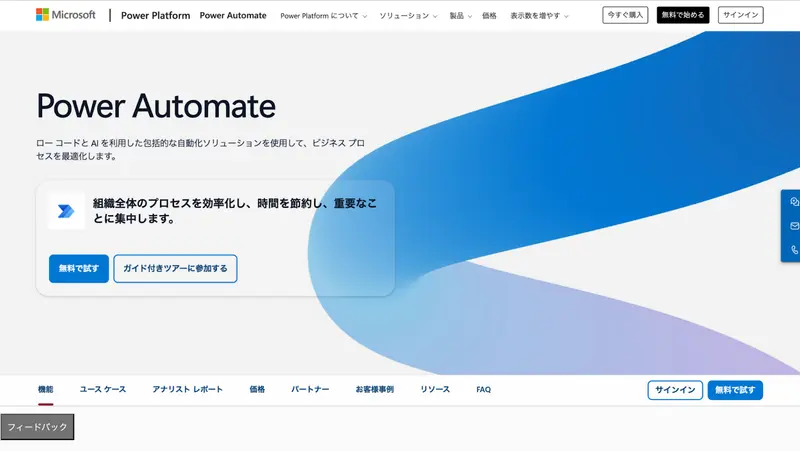The width and height of the screenshot is (800, 451).
Task: Select the リソース tab
Action: [x=435, y=389]
